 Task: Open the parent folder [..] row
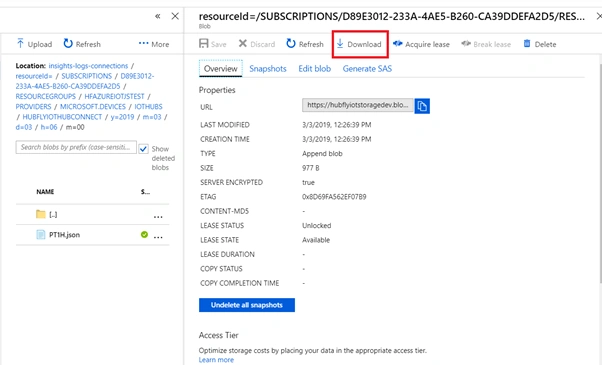pyautogui.click(x=92, y=215)
